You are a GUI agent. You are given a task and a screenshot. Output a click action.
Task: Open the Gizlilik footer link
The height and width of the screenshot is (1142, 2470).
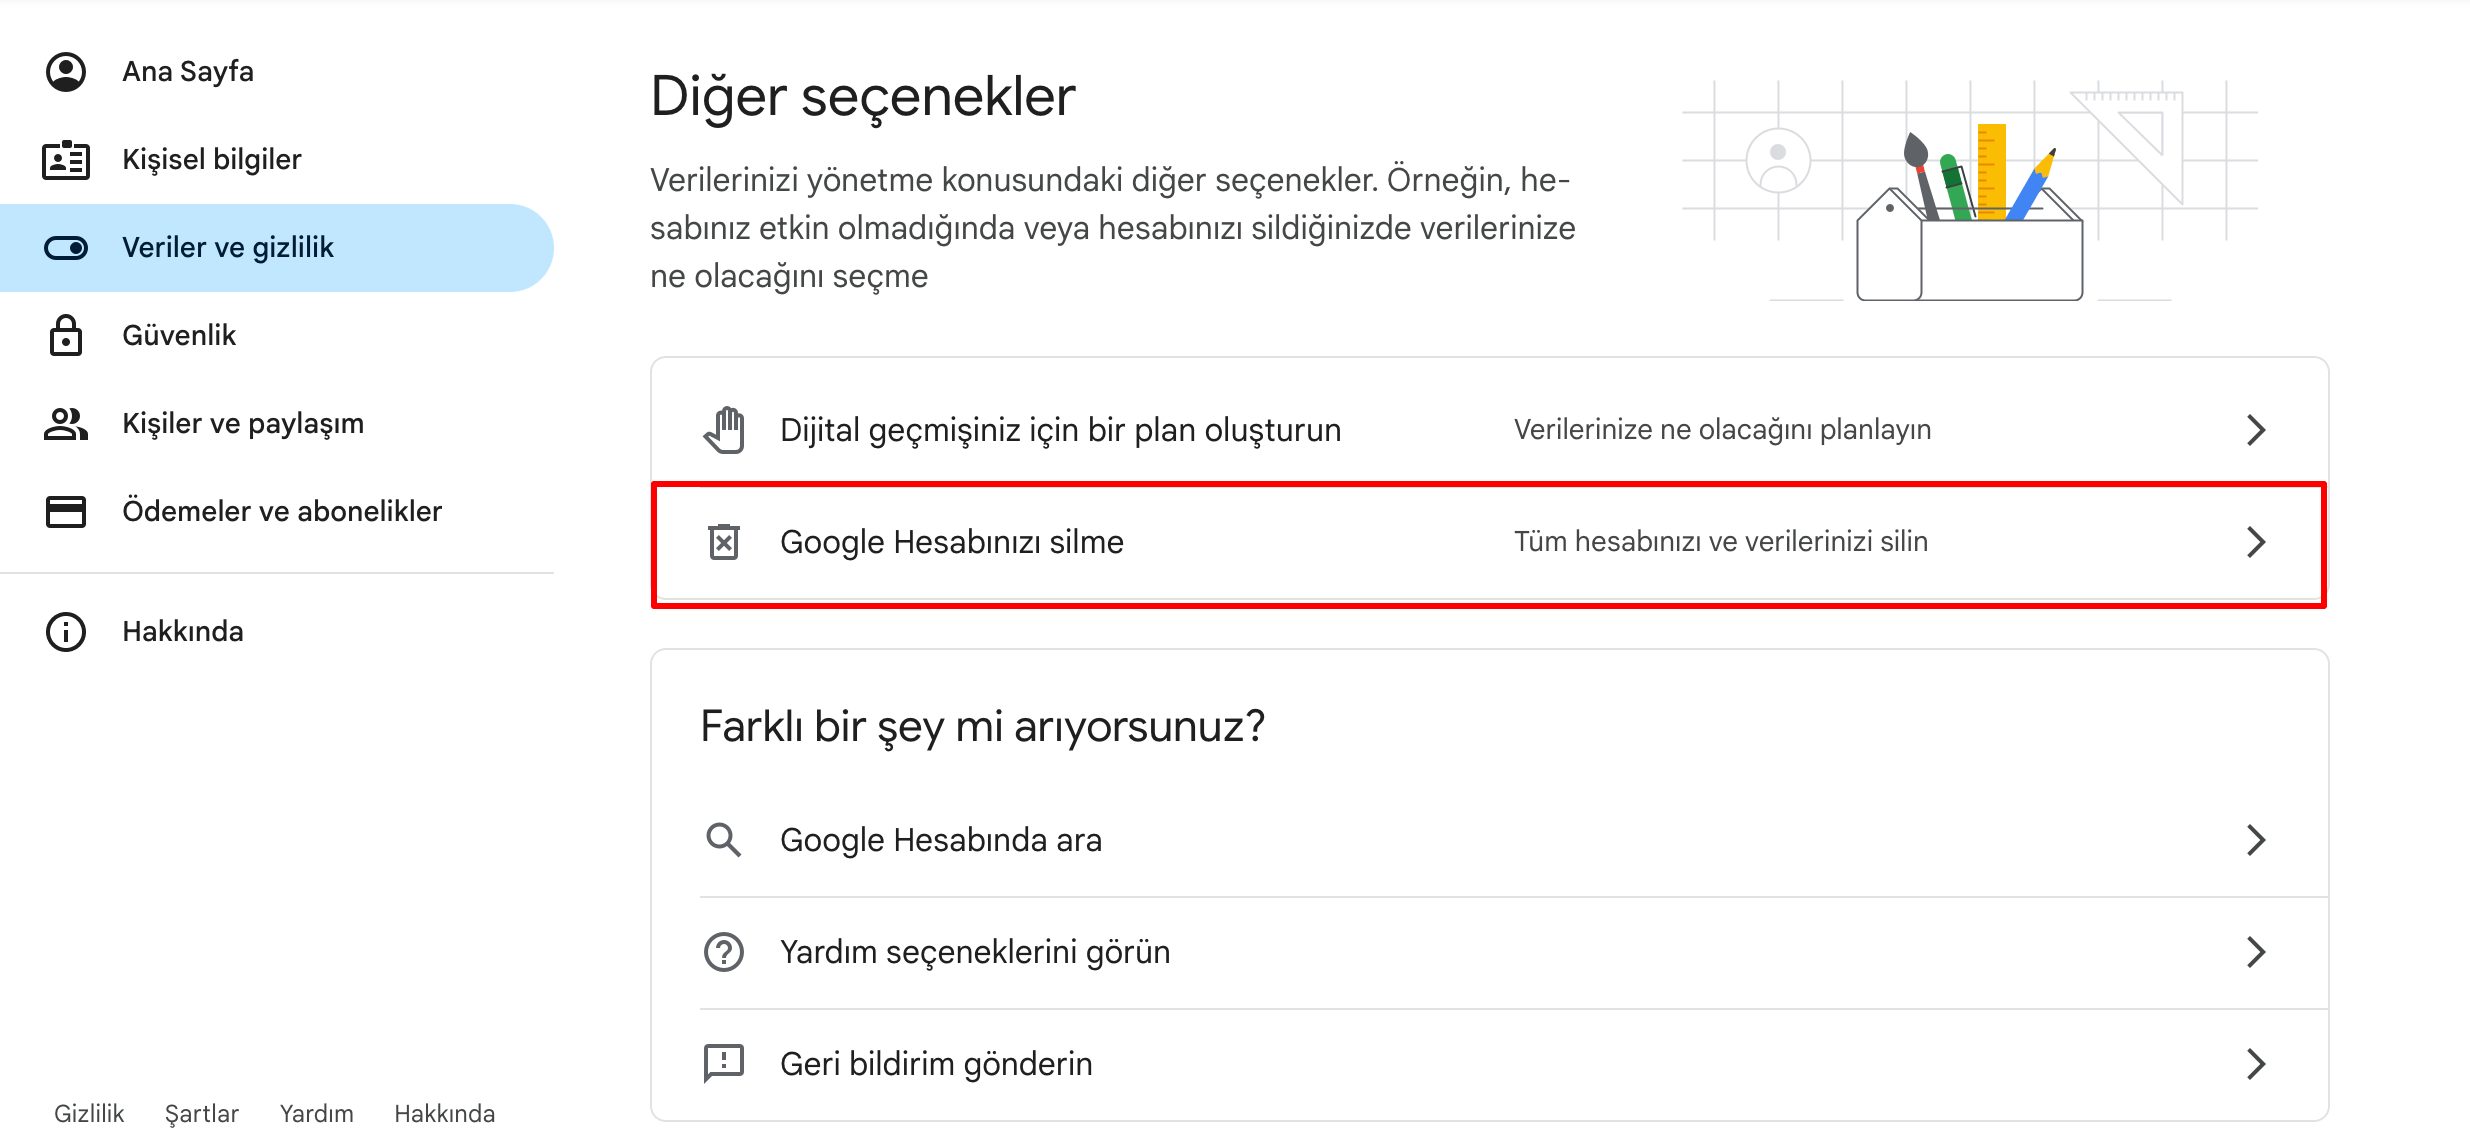88,1113
